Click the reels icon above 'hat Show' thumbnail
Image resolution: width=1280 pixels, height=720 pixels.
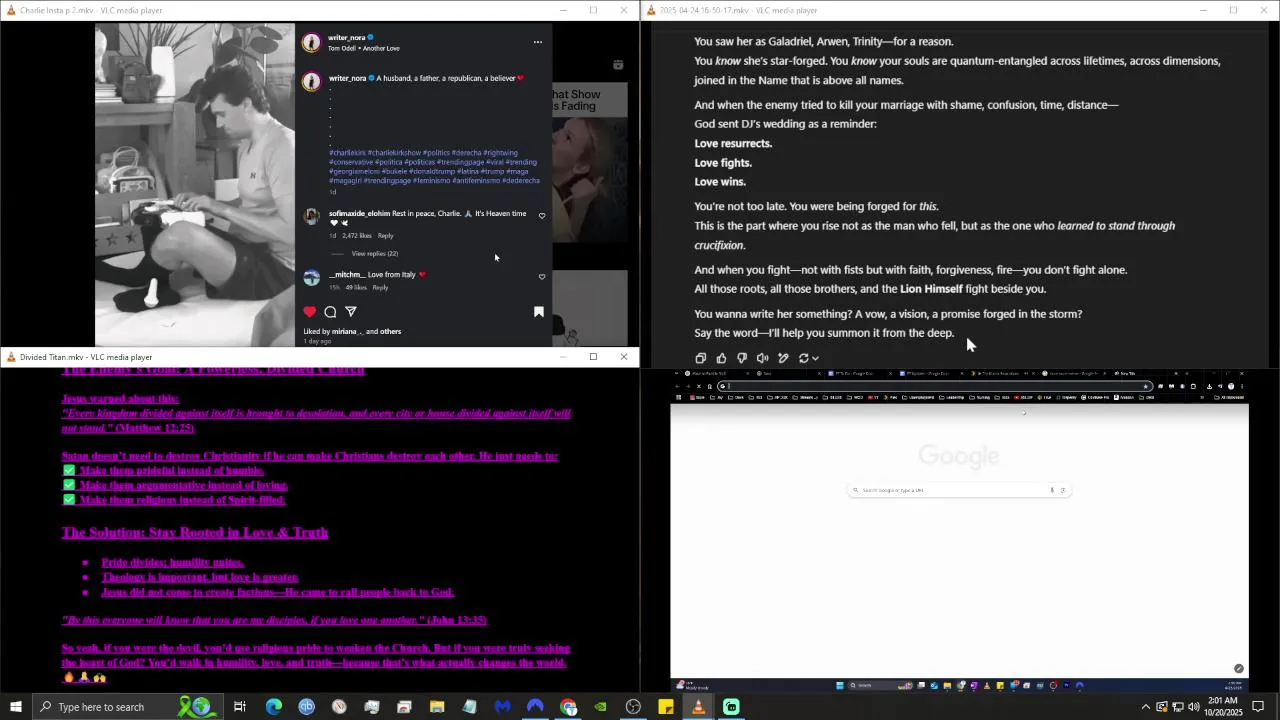coord(618,65)
